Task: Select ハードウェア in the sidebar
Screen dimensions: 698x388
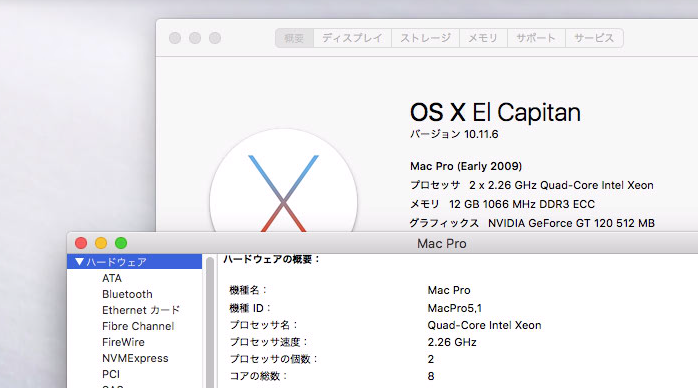Action: 134,262
